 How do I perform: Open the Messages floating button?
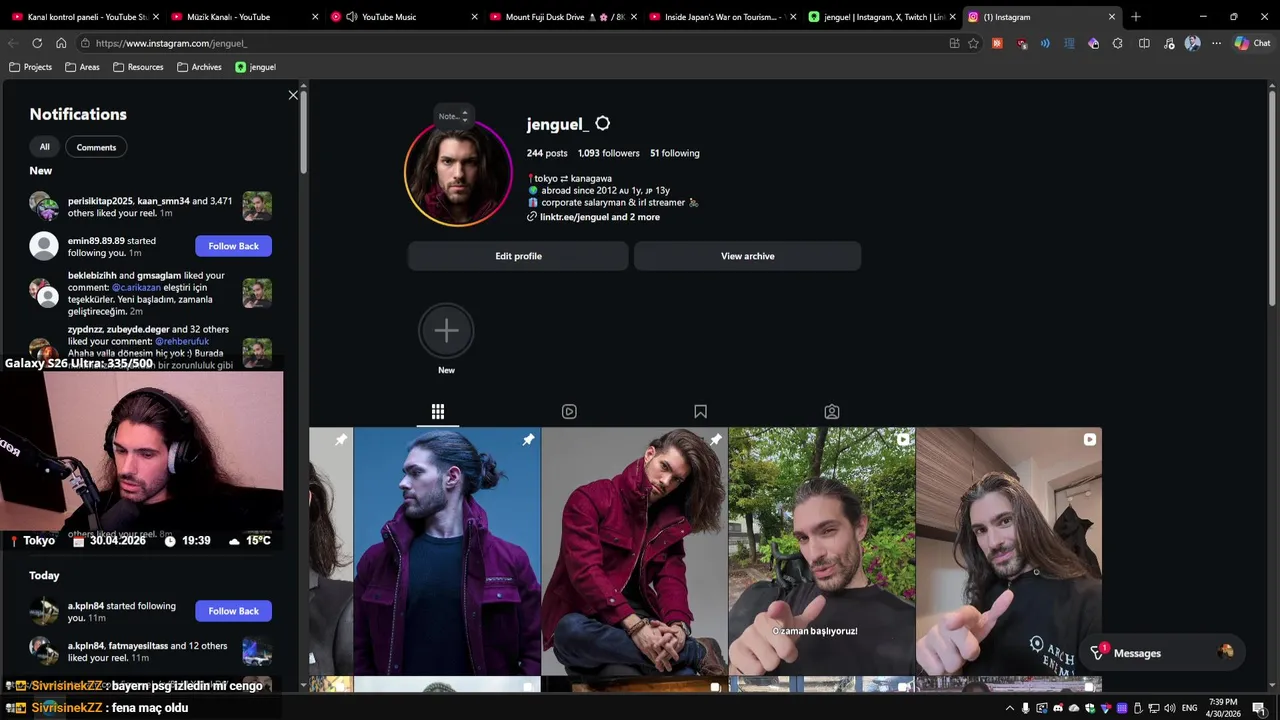tap(1162, 653)
